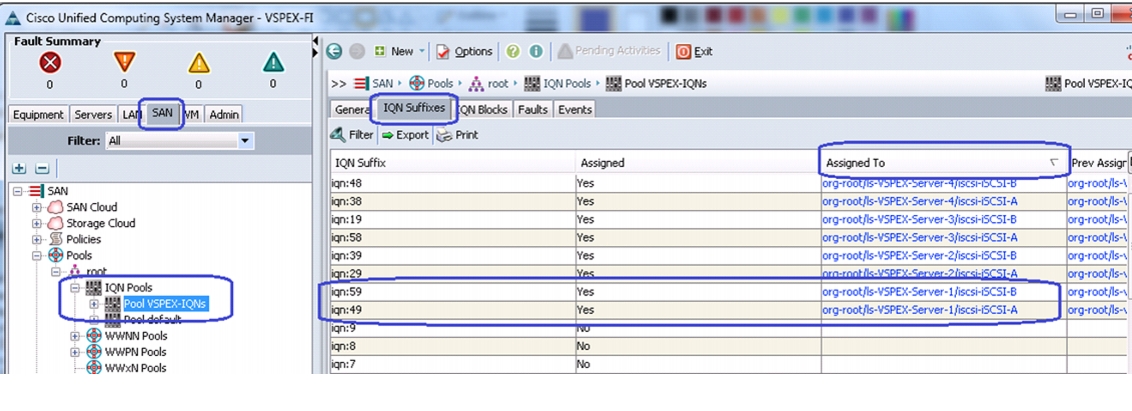Sort by IQN Suffix column header
This screenshot has height=411, width=1132.
pyautogui.click(x=453, y=163)
